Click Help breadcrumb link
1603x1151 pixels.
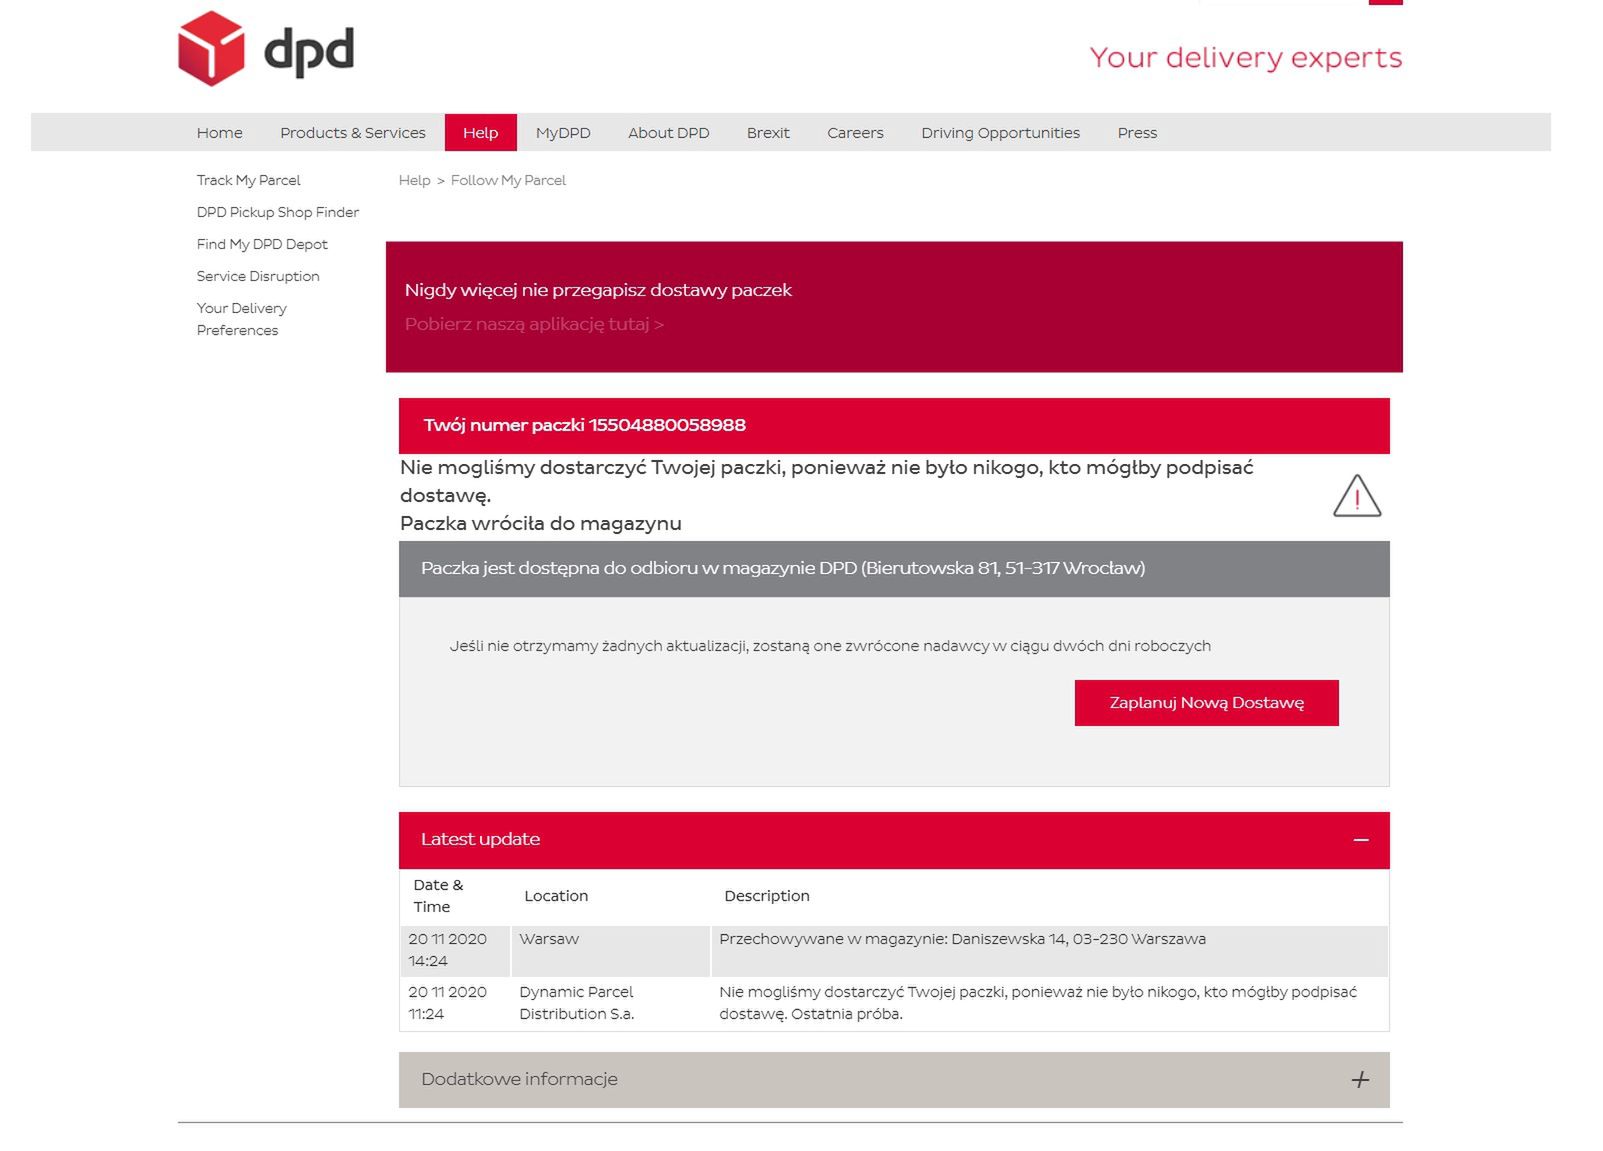414,180
